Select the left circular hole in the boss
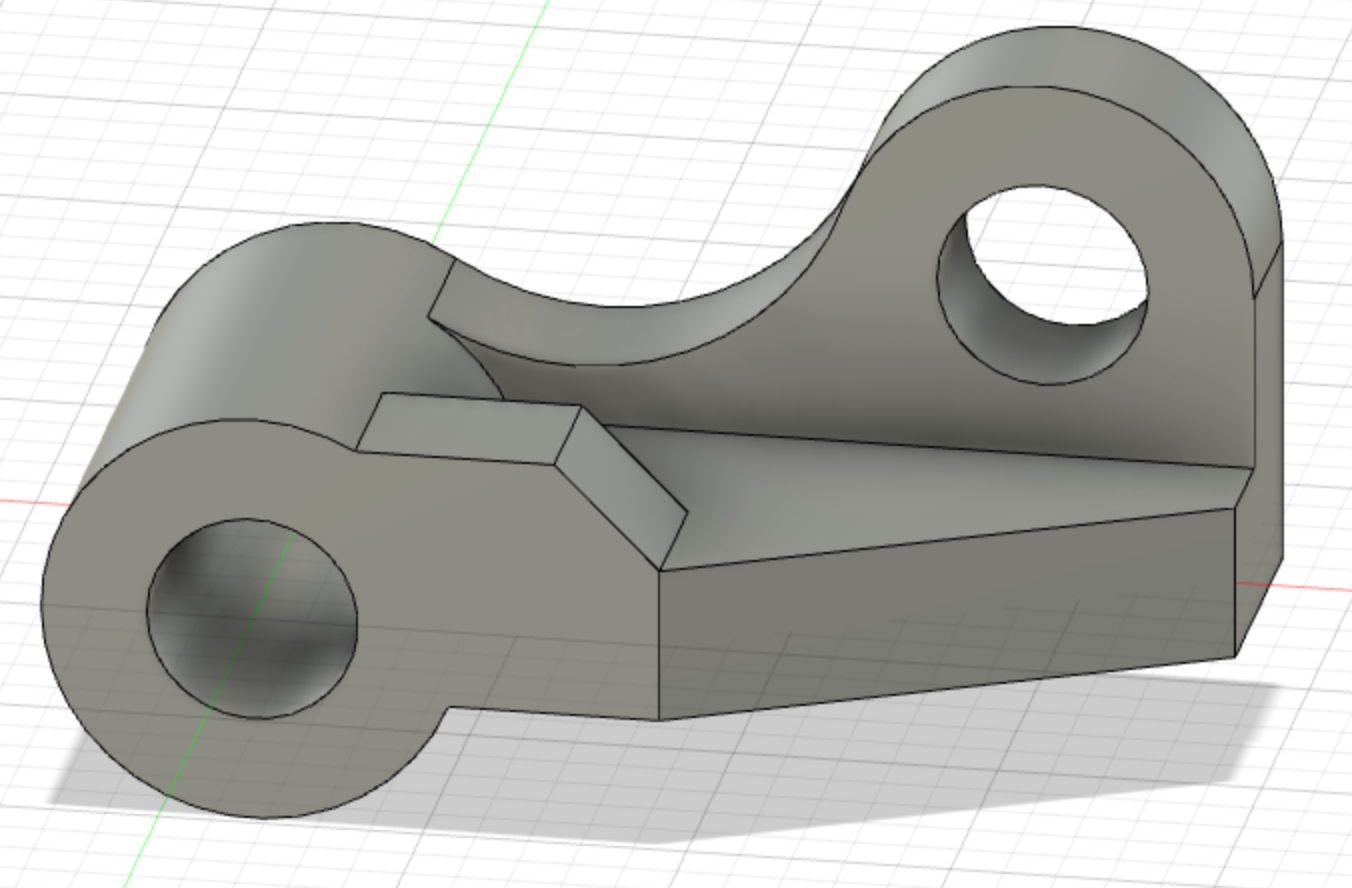Viewport: 1352px width, 888px height. pyautogui.click(x=252, y=618)
